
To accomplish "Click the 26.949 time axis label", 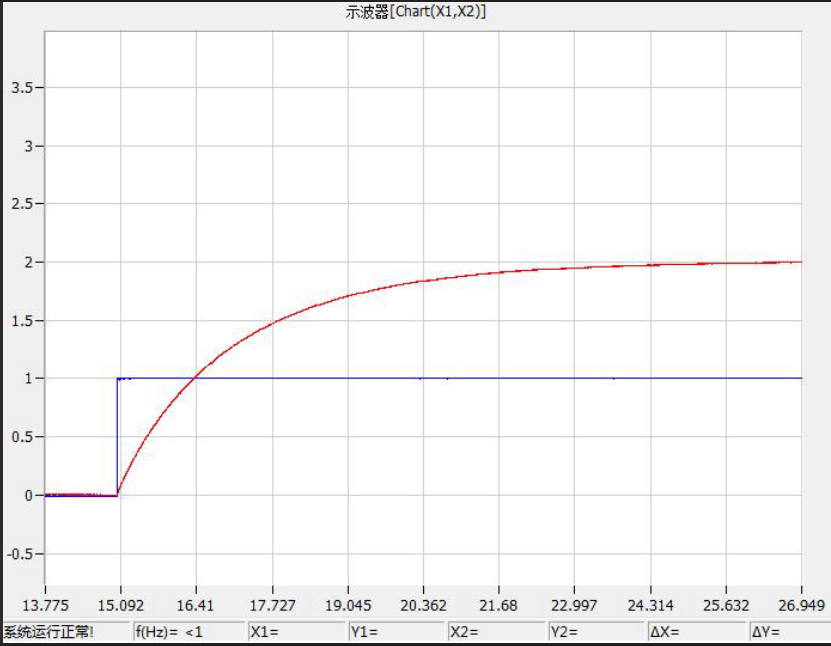I will 802,605.
